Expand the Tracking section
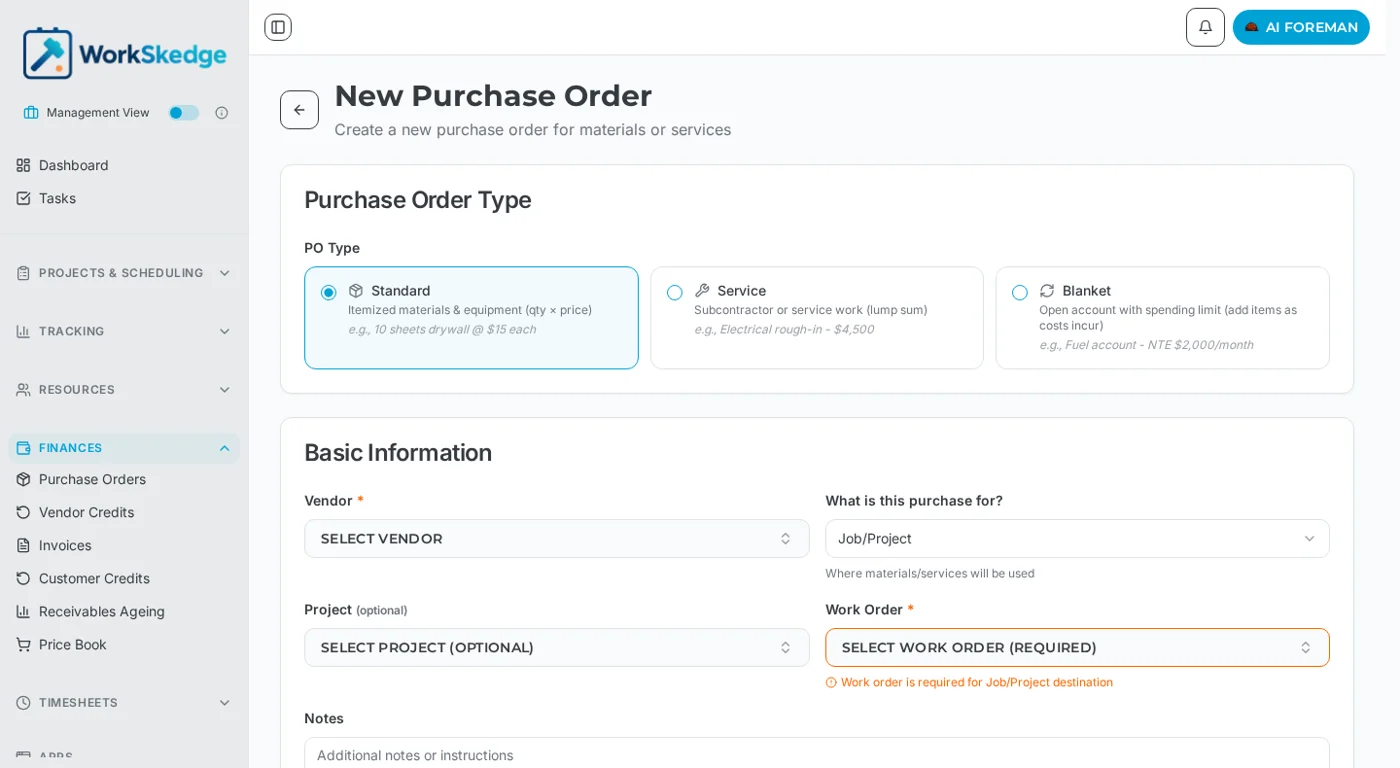The height and width of the screenshot is (768, 1400). click(x=124, y=331)
